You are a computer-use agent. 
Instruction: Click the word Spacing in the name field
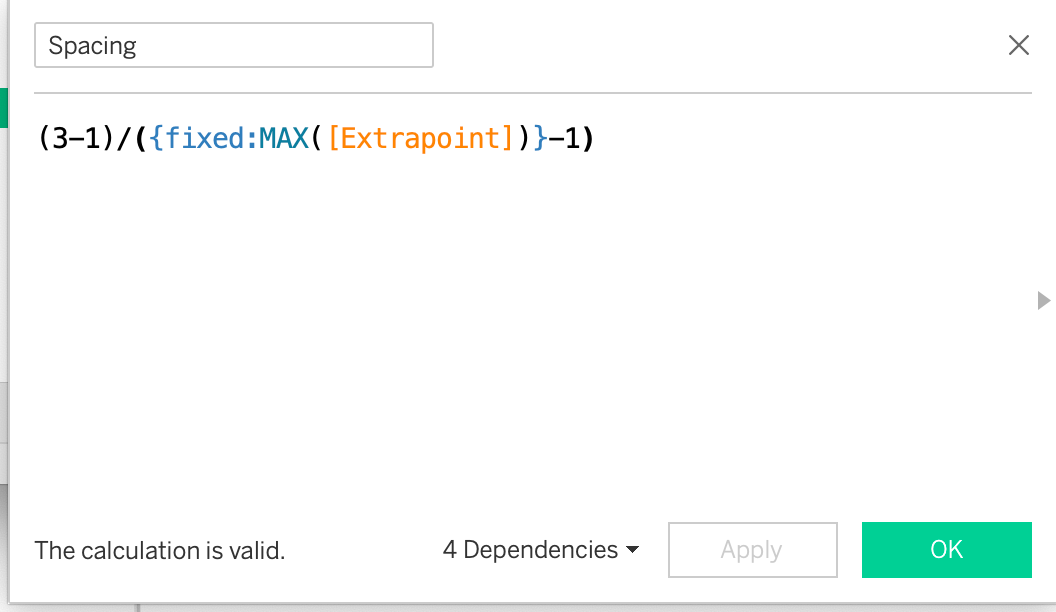pos(92,46)
